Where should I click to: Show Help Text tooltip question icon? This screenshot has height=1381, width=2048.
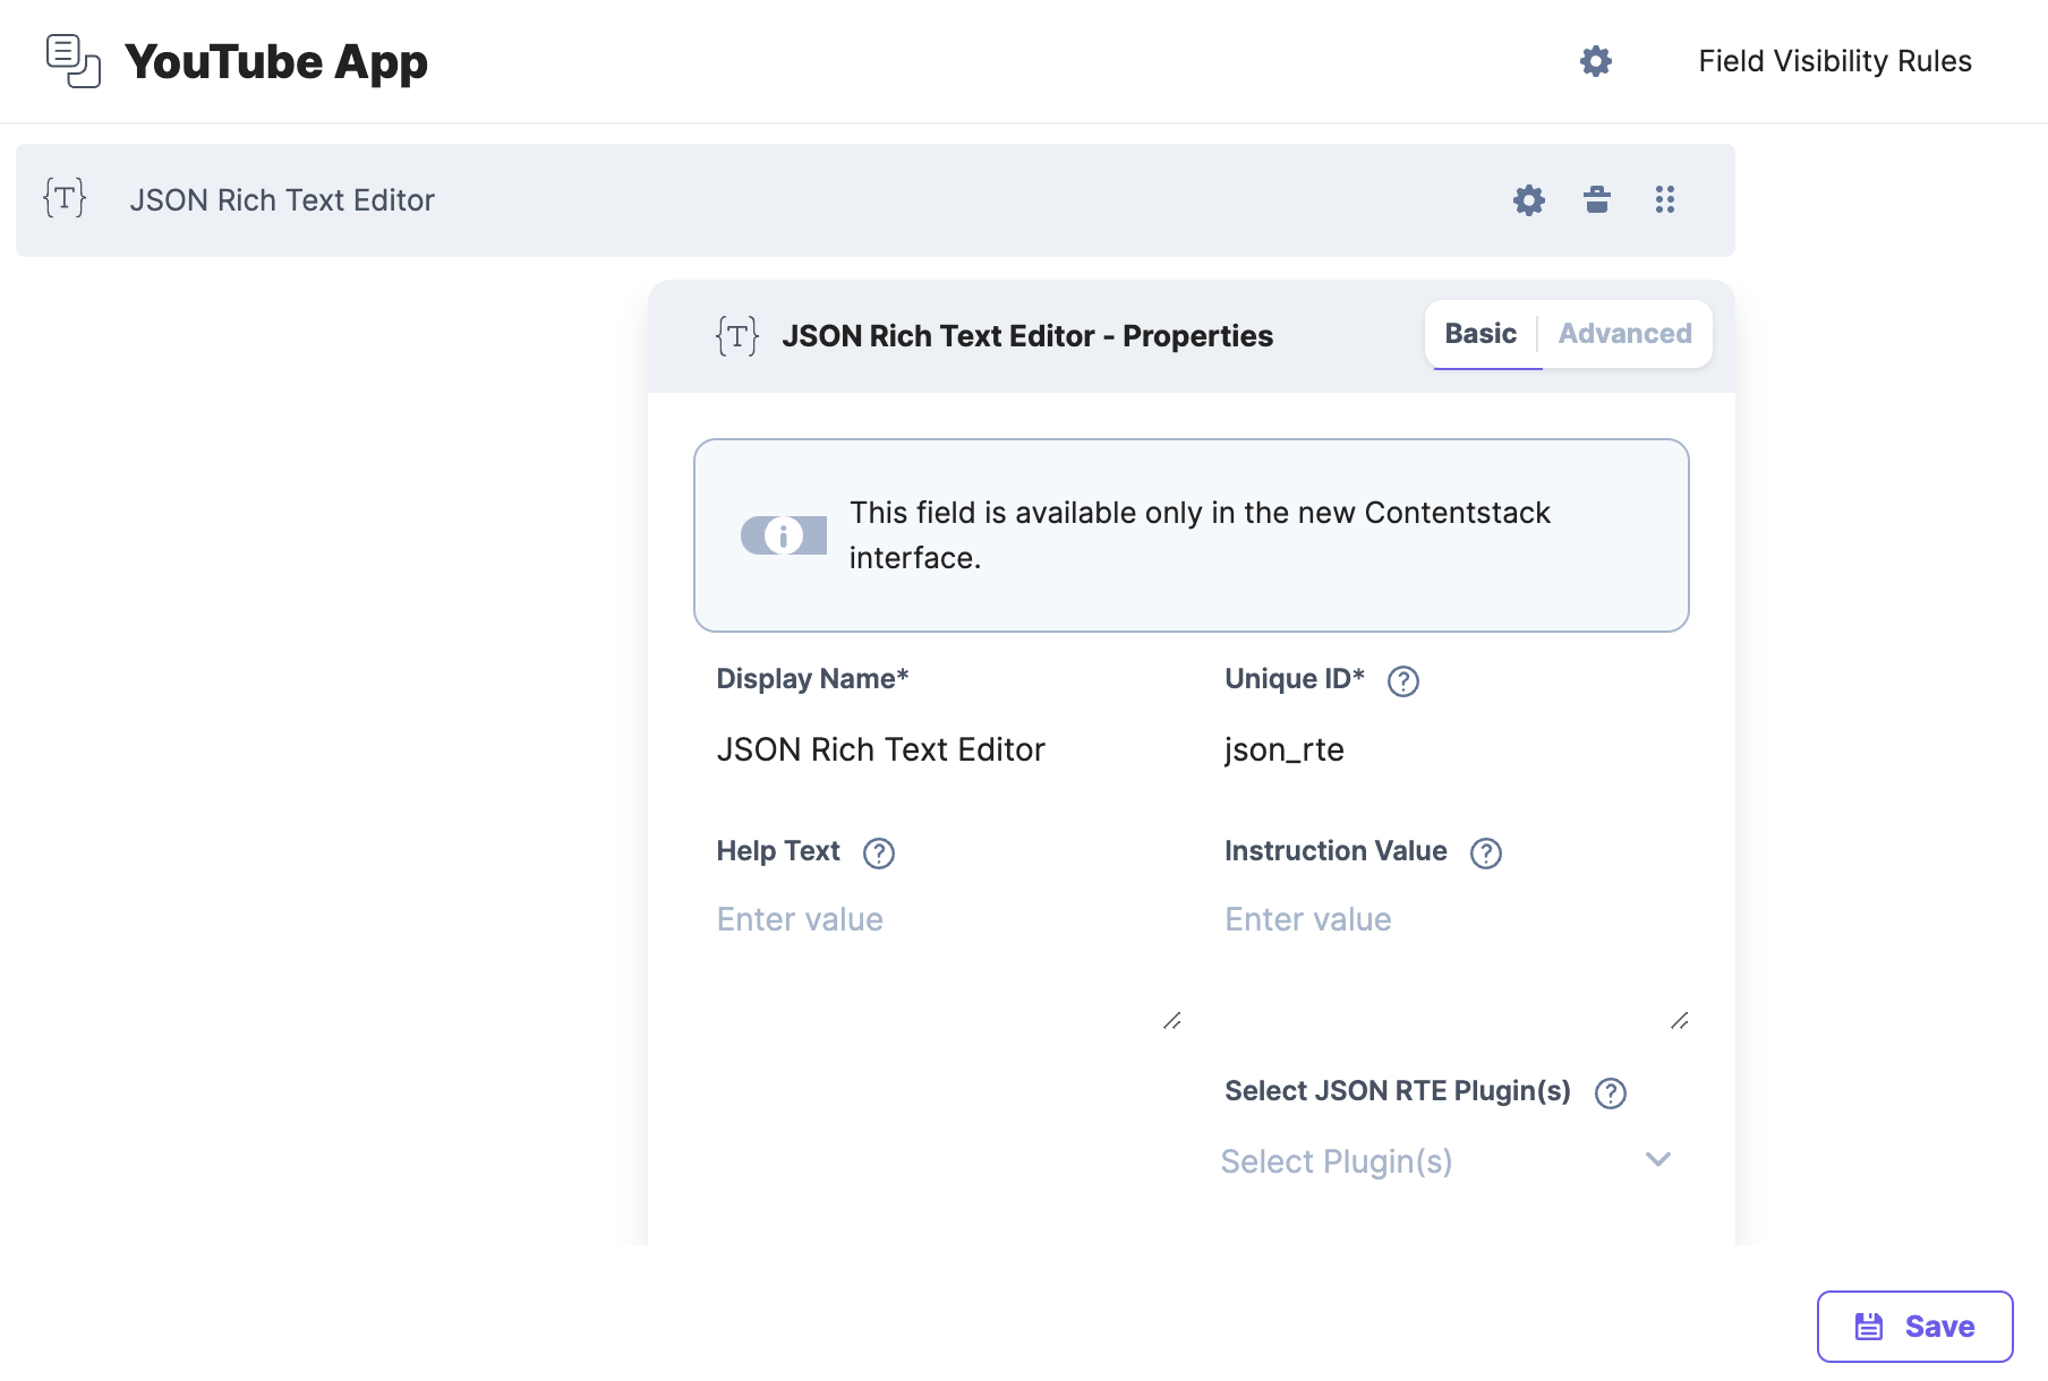[878, 852]
